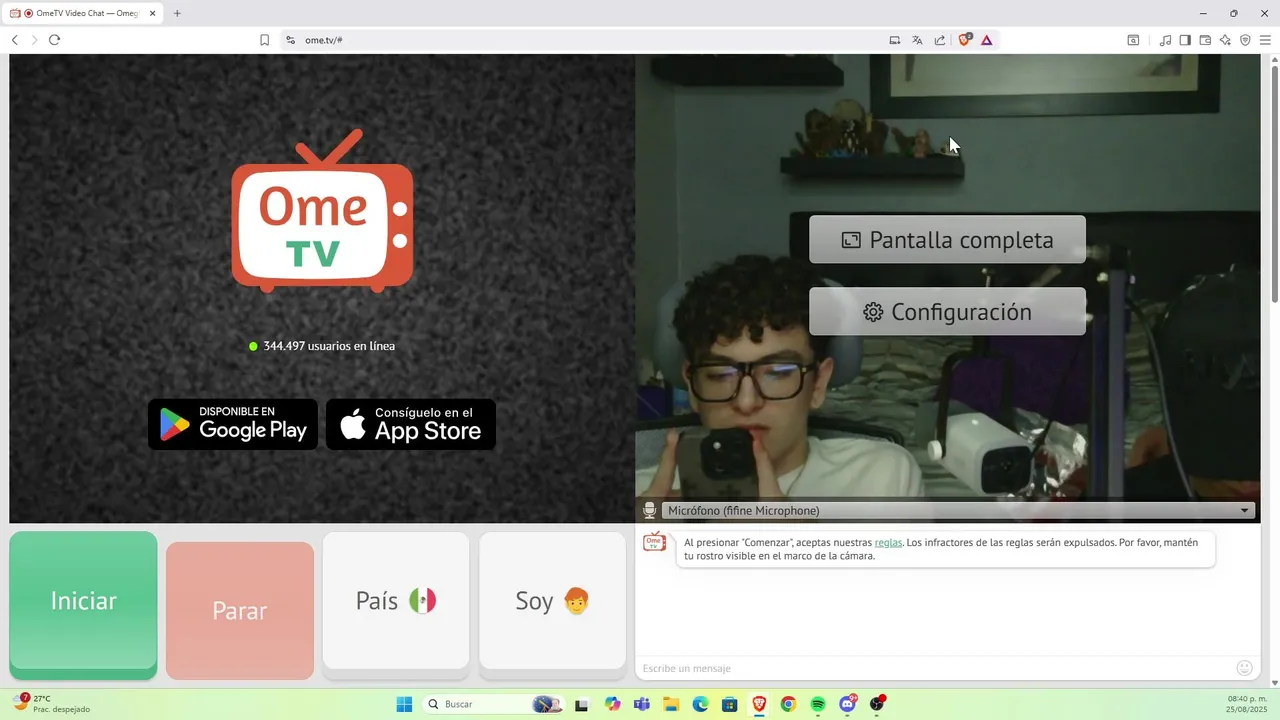Click the Brave icon in taskbar
Screen dimensions: 1280x720
click(x=759, y=704)
